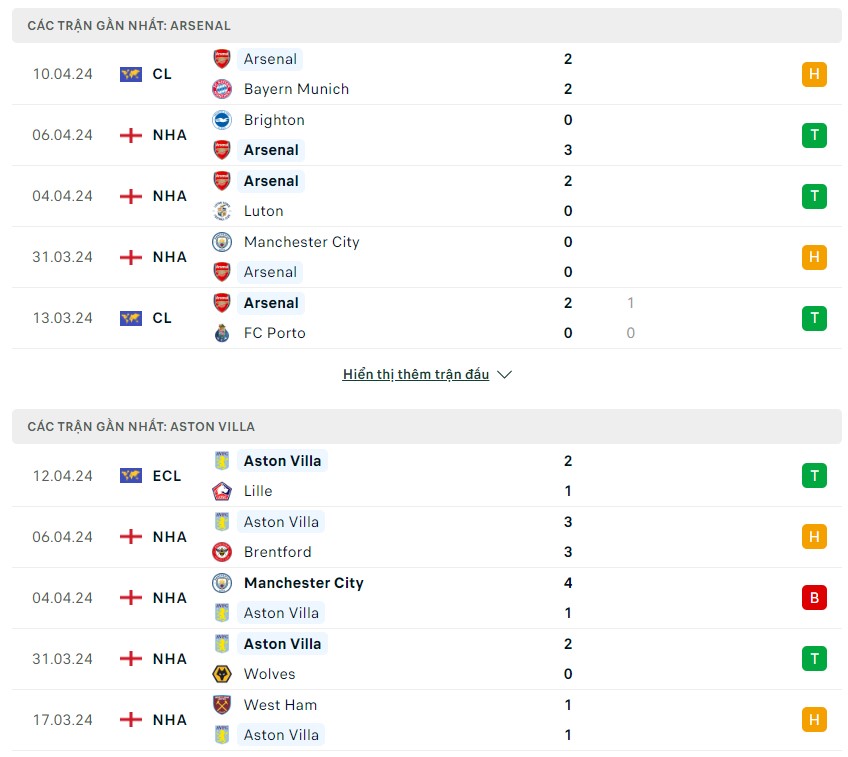The width and height of the screenshot is (848, 757).
Task: Click the Bayern Munich club crest
Action: (x=222, y=89)
